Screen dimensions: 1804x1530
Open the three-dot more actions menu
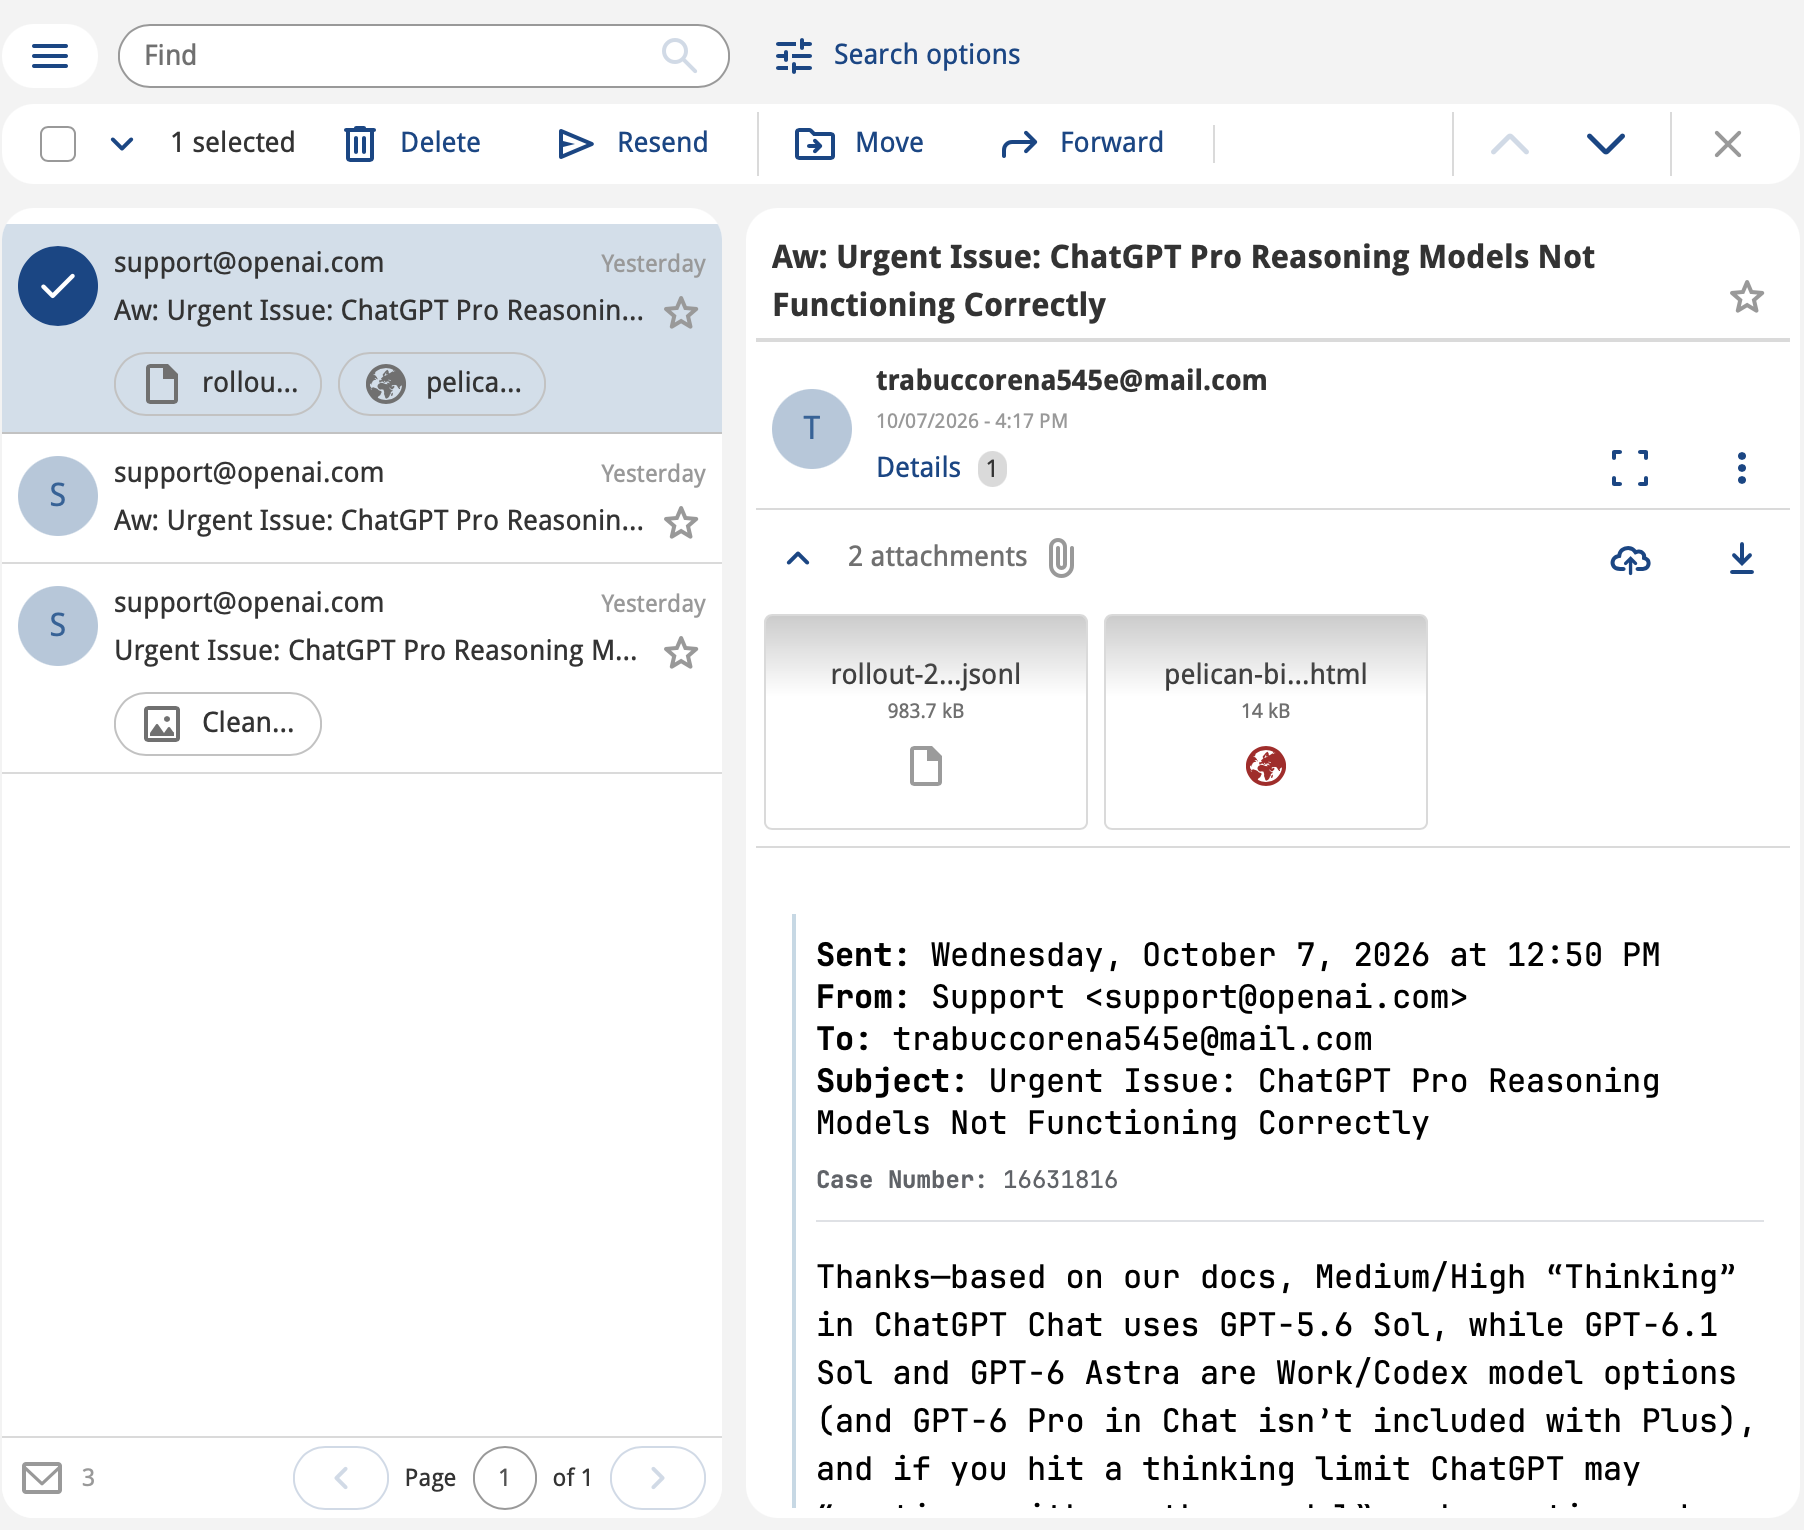(1742, 468)
